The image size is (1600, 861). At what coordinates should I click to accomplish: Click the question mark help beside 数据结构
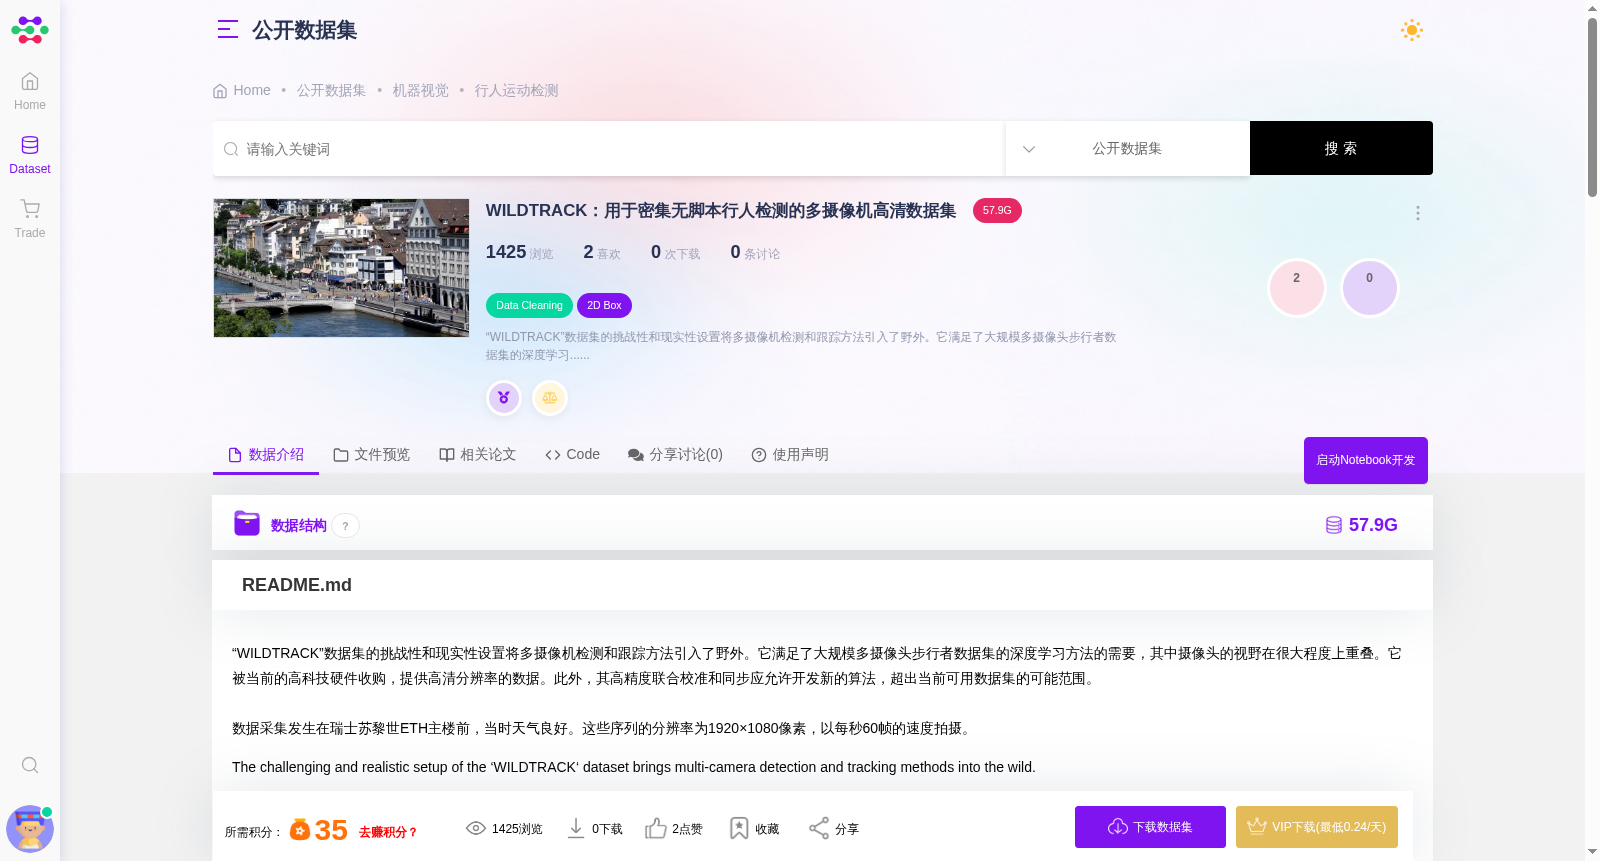point(346,526)
